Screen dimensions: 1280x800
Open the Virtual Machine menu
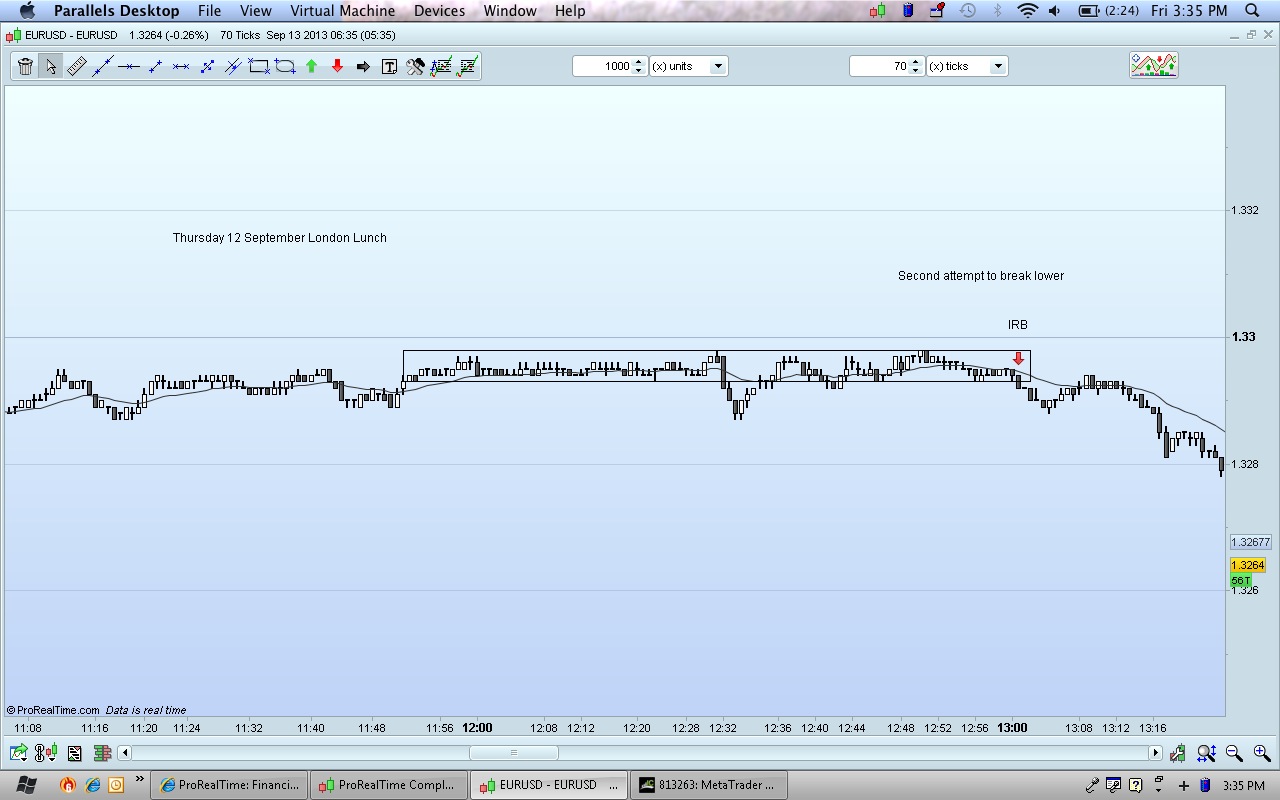pyautogui.click(x=342, y=11)
